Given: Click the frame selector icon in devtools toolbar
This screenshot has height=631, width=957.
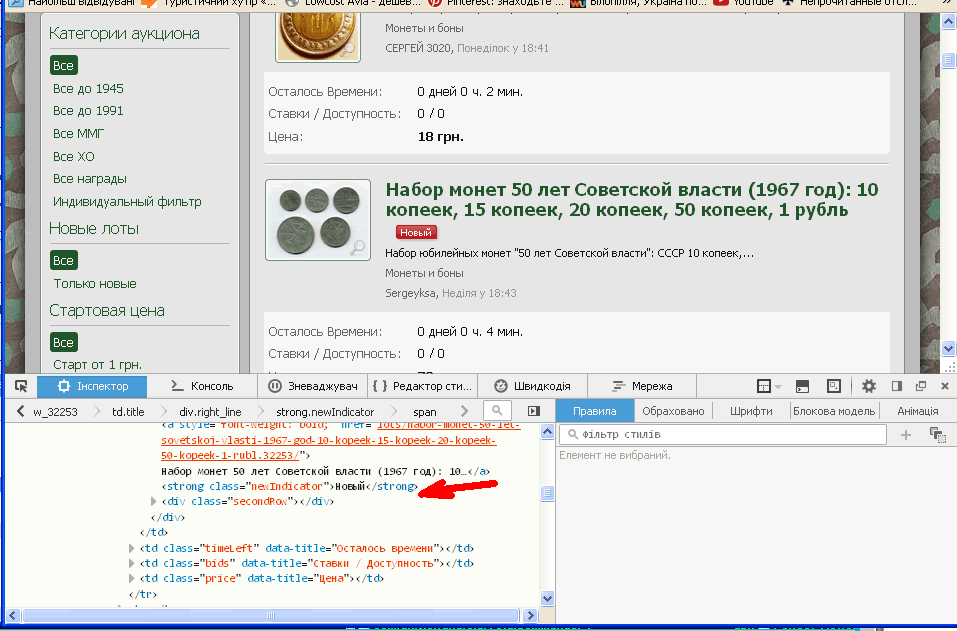Looking at the screenshot, I should 768,386.
